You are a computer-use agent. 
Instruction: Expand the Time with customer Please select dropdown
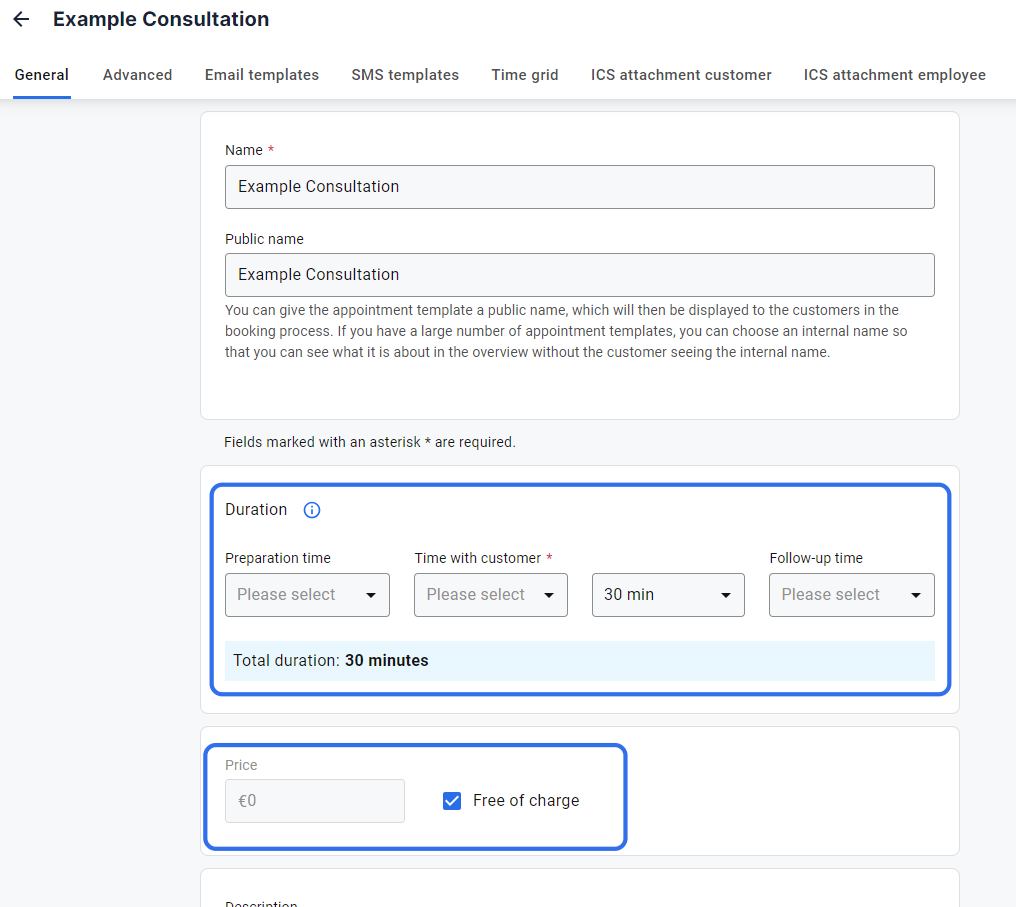pyautogui.click(x=491, y=595)
